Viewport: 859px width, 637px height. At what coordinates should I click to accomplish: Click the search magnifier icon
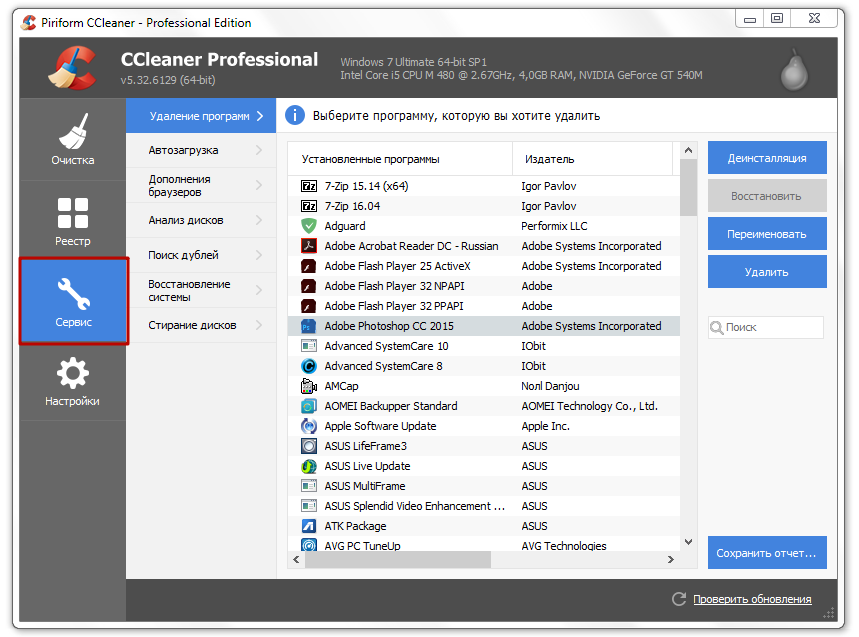(717, 328)
